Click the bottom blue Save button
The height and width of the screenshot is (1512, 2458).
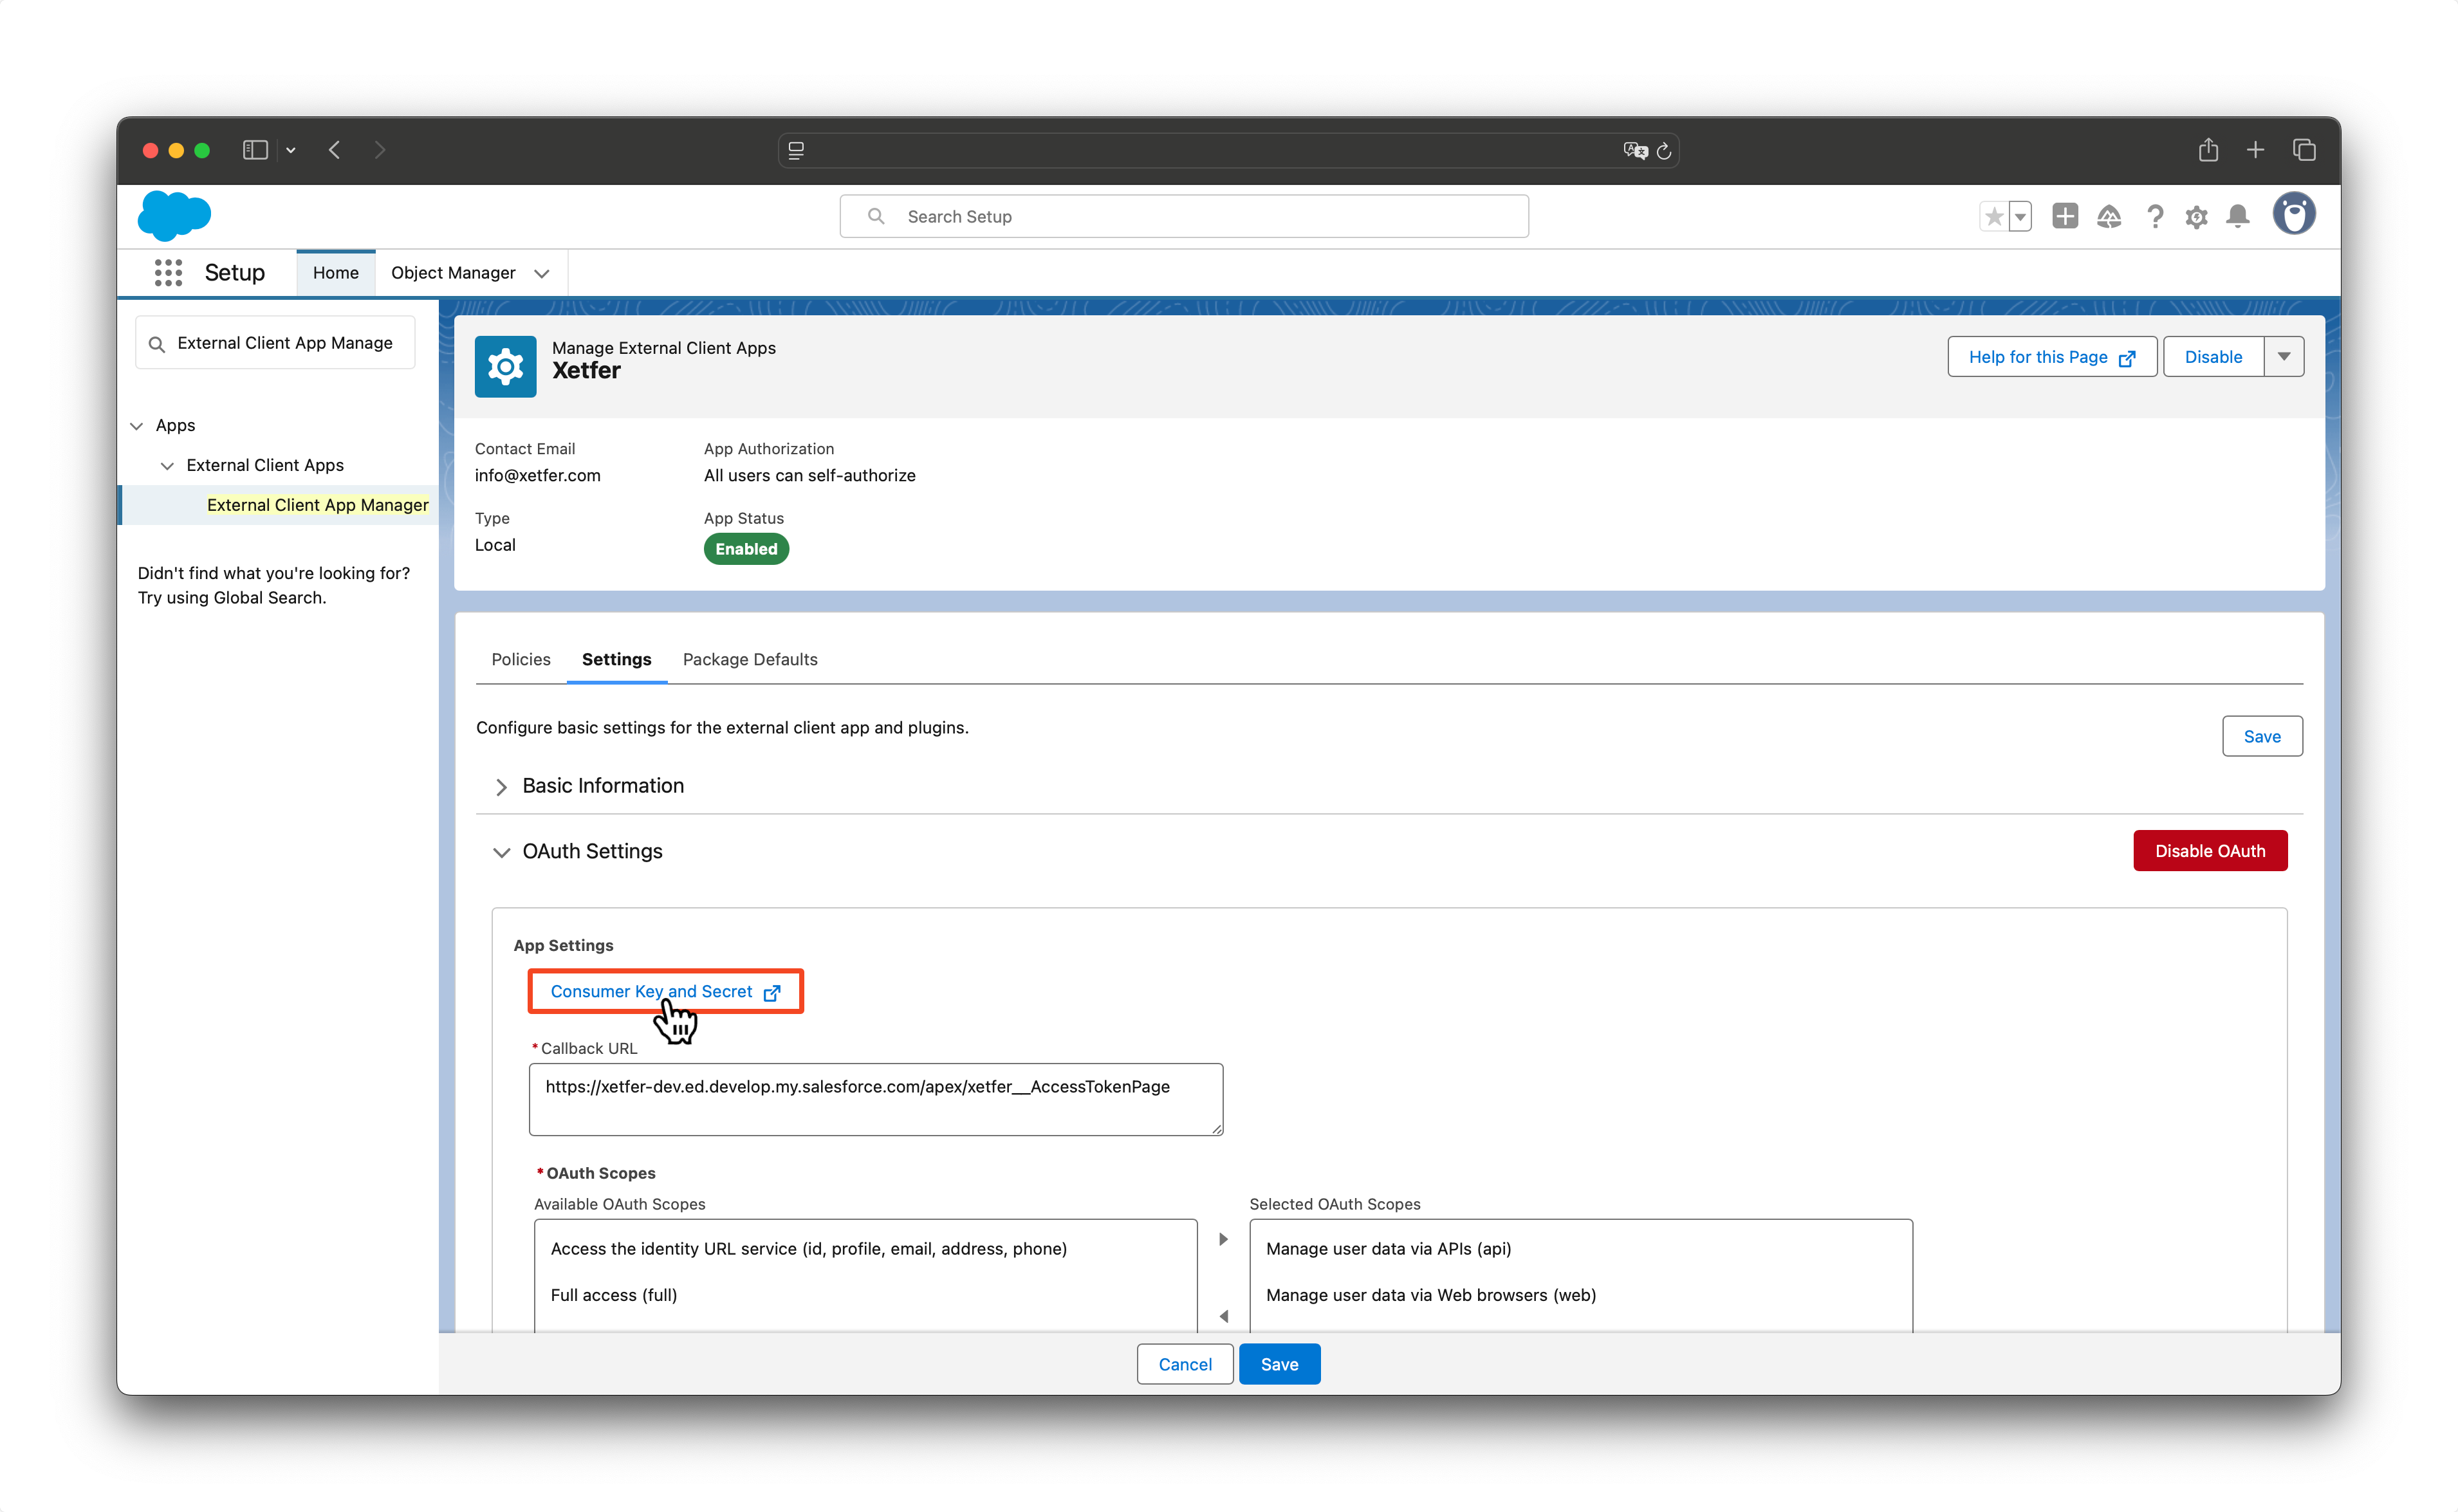[1279, 1364]
